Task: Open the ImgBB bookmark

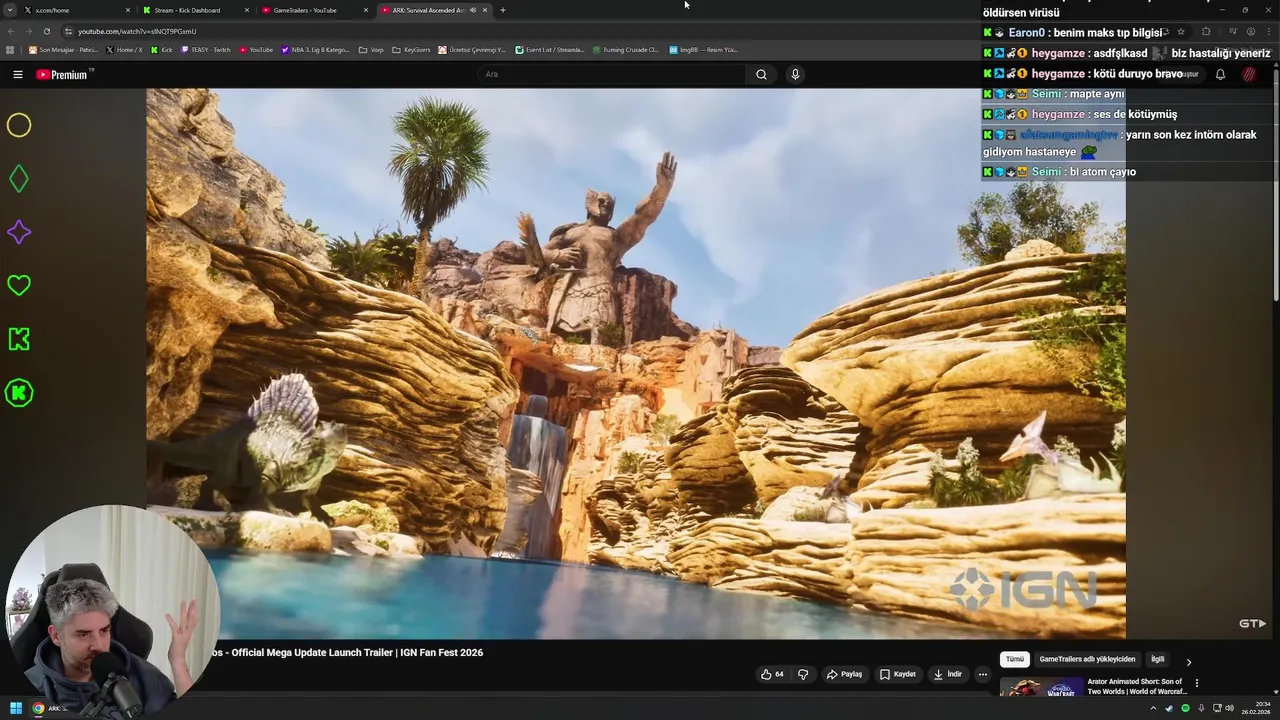Action: [703, 49]
